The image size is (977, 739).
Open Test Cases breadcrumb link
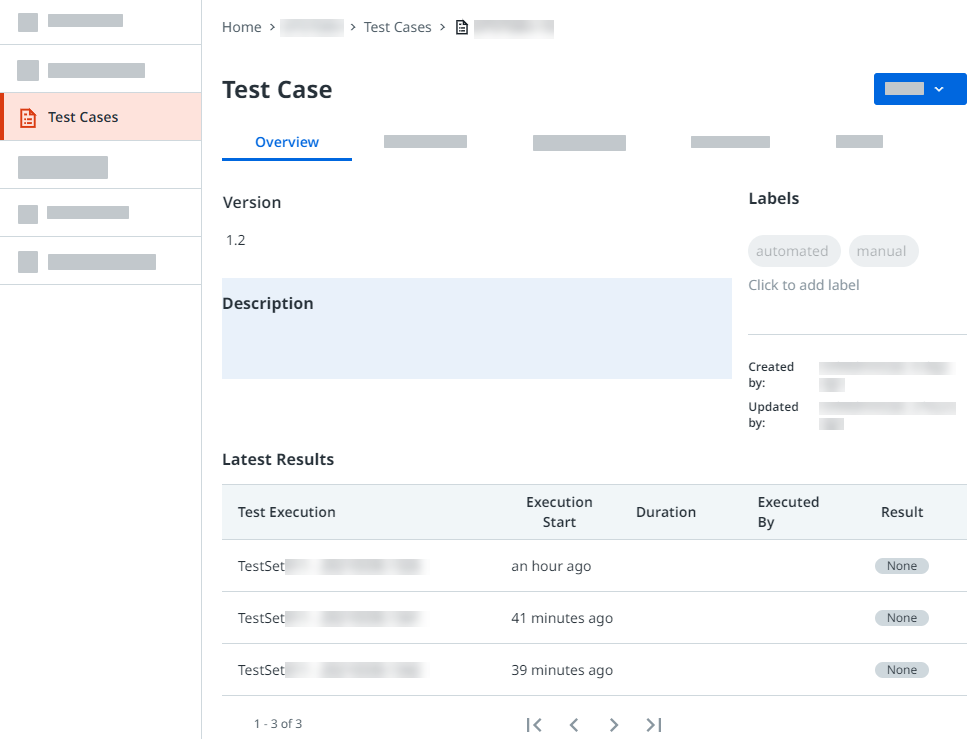[x=397, y=27]
